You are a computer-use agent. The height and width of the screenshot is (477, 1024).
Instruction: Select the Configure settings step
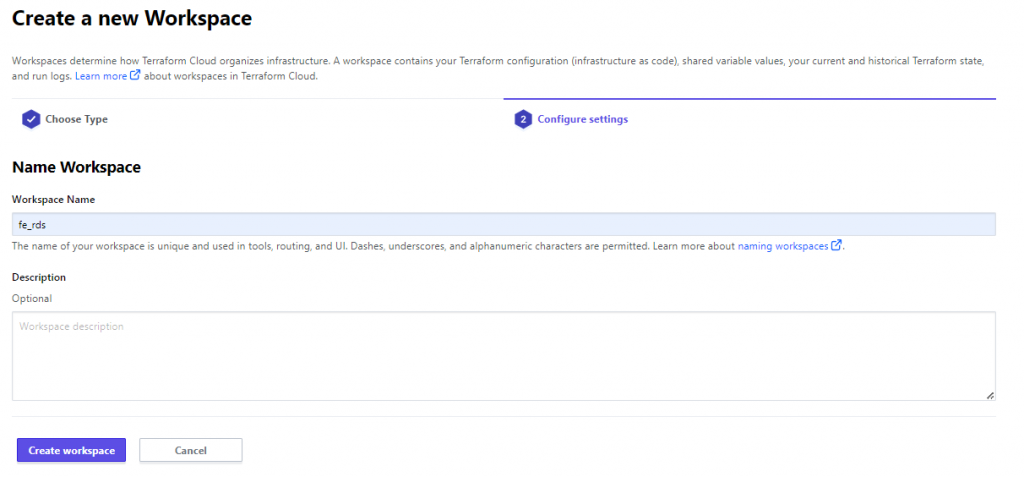pyautogui.click(x=583, y=120)
